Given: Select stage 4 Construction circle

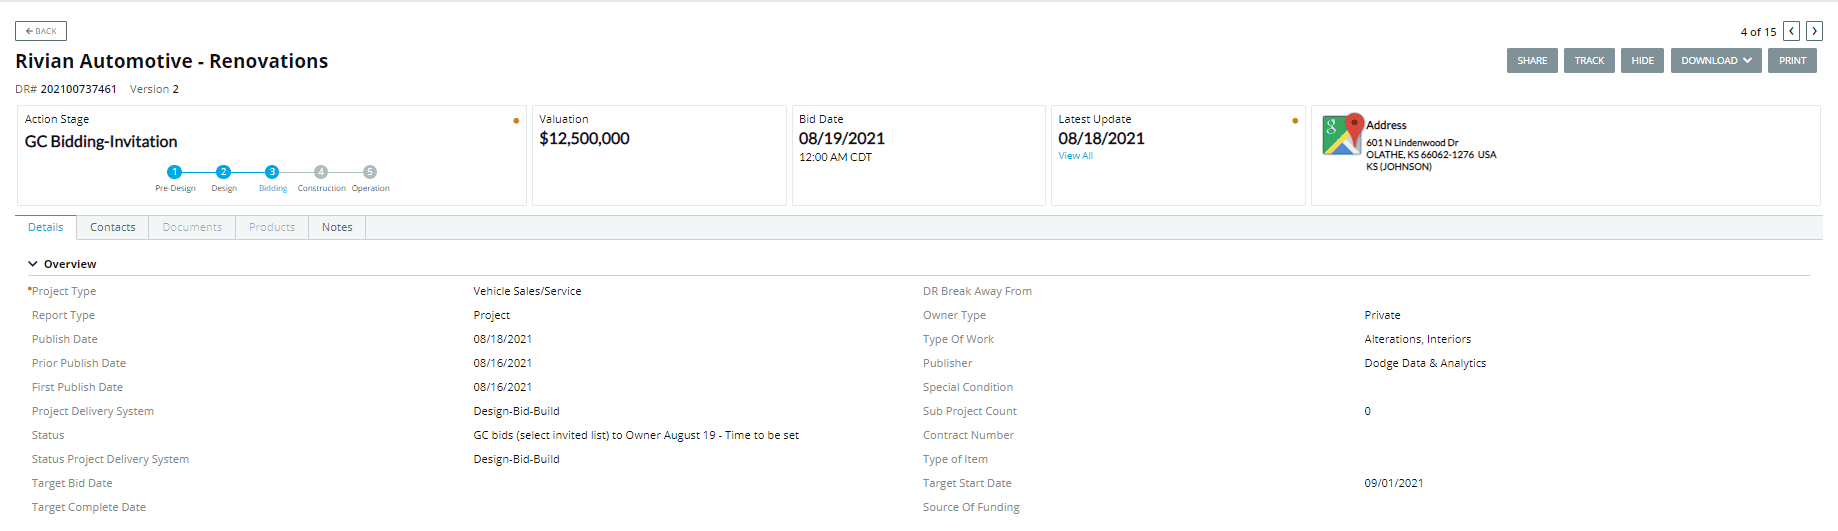Looking at the screenshot, I should coord(321,172).
